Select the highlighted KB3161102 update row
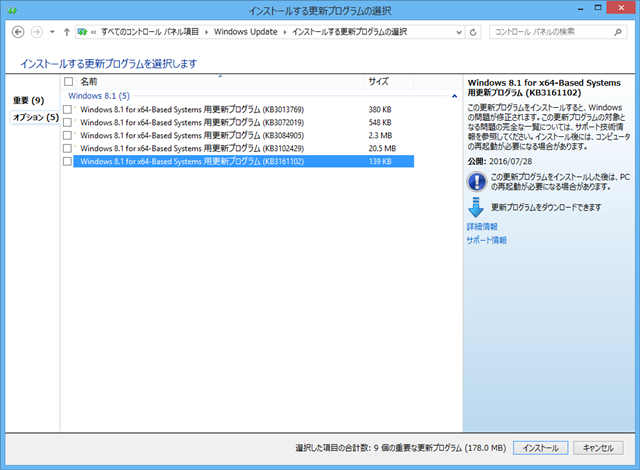 pyautogui.click(x=244, y=161)
